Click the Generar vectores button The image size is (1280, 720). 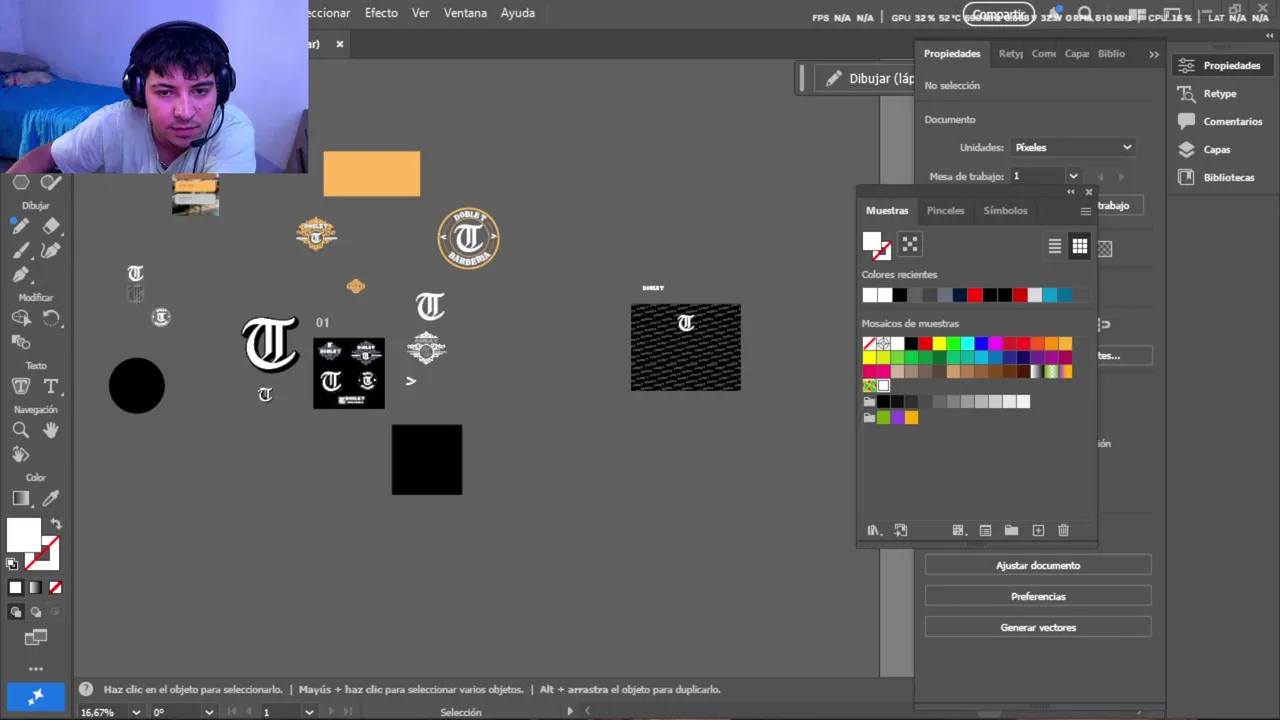coord(1038,627)
